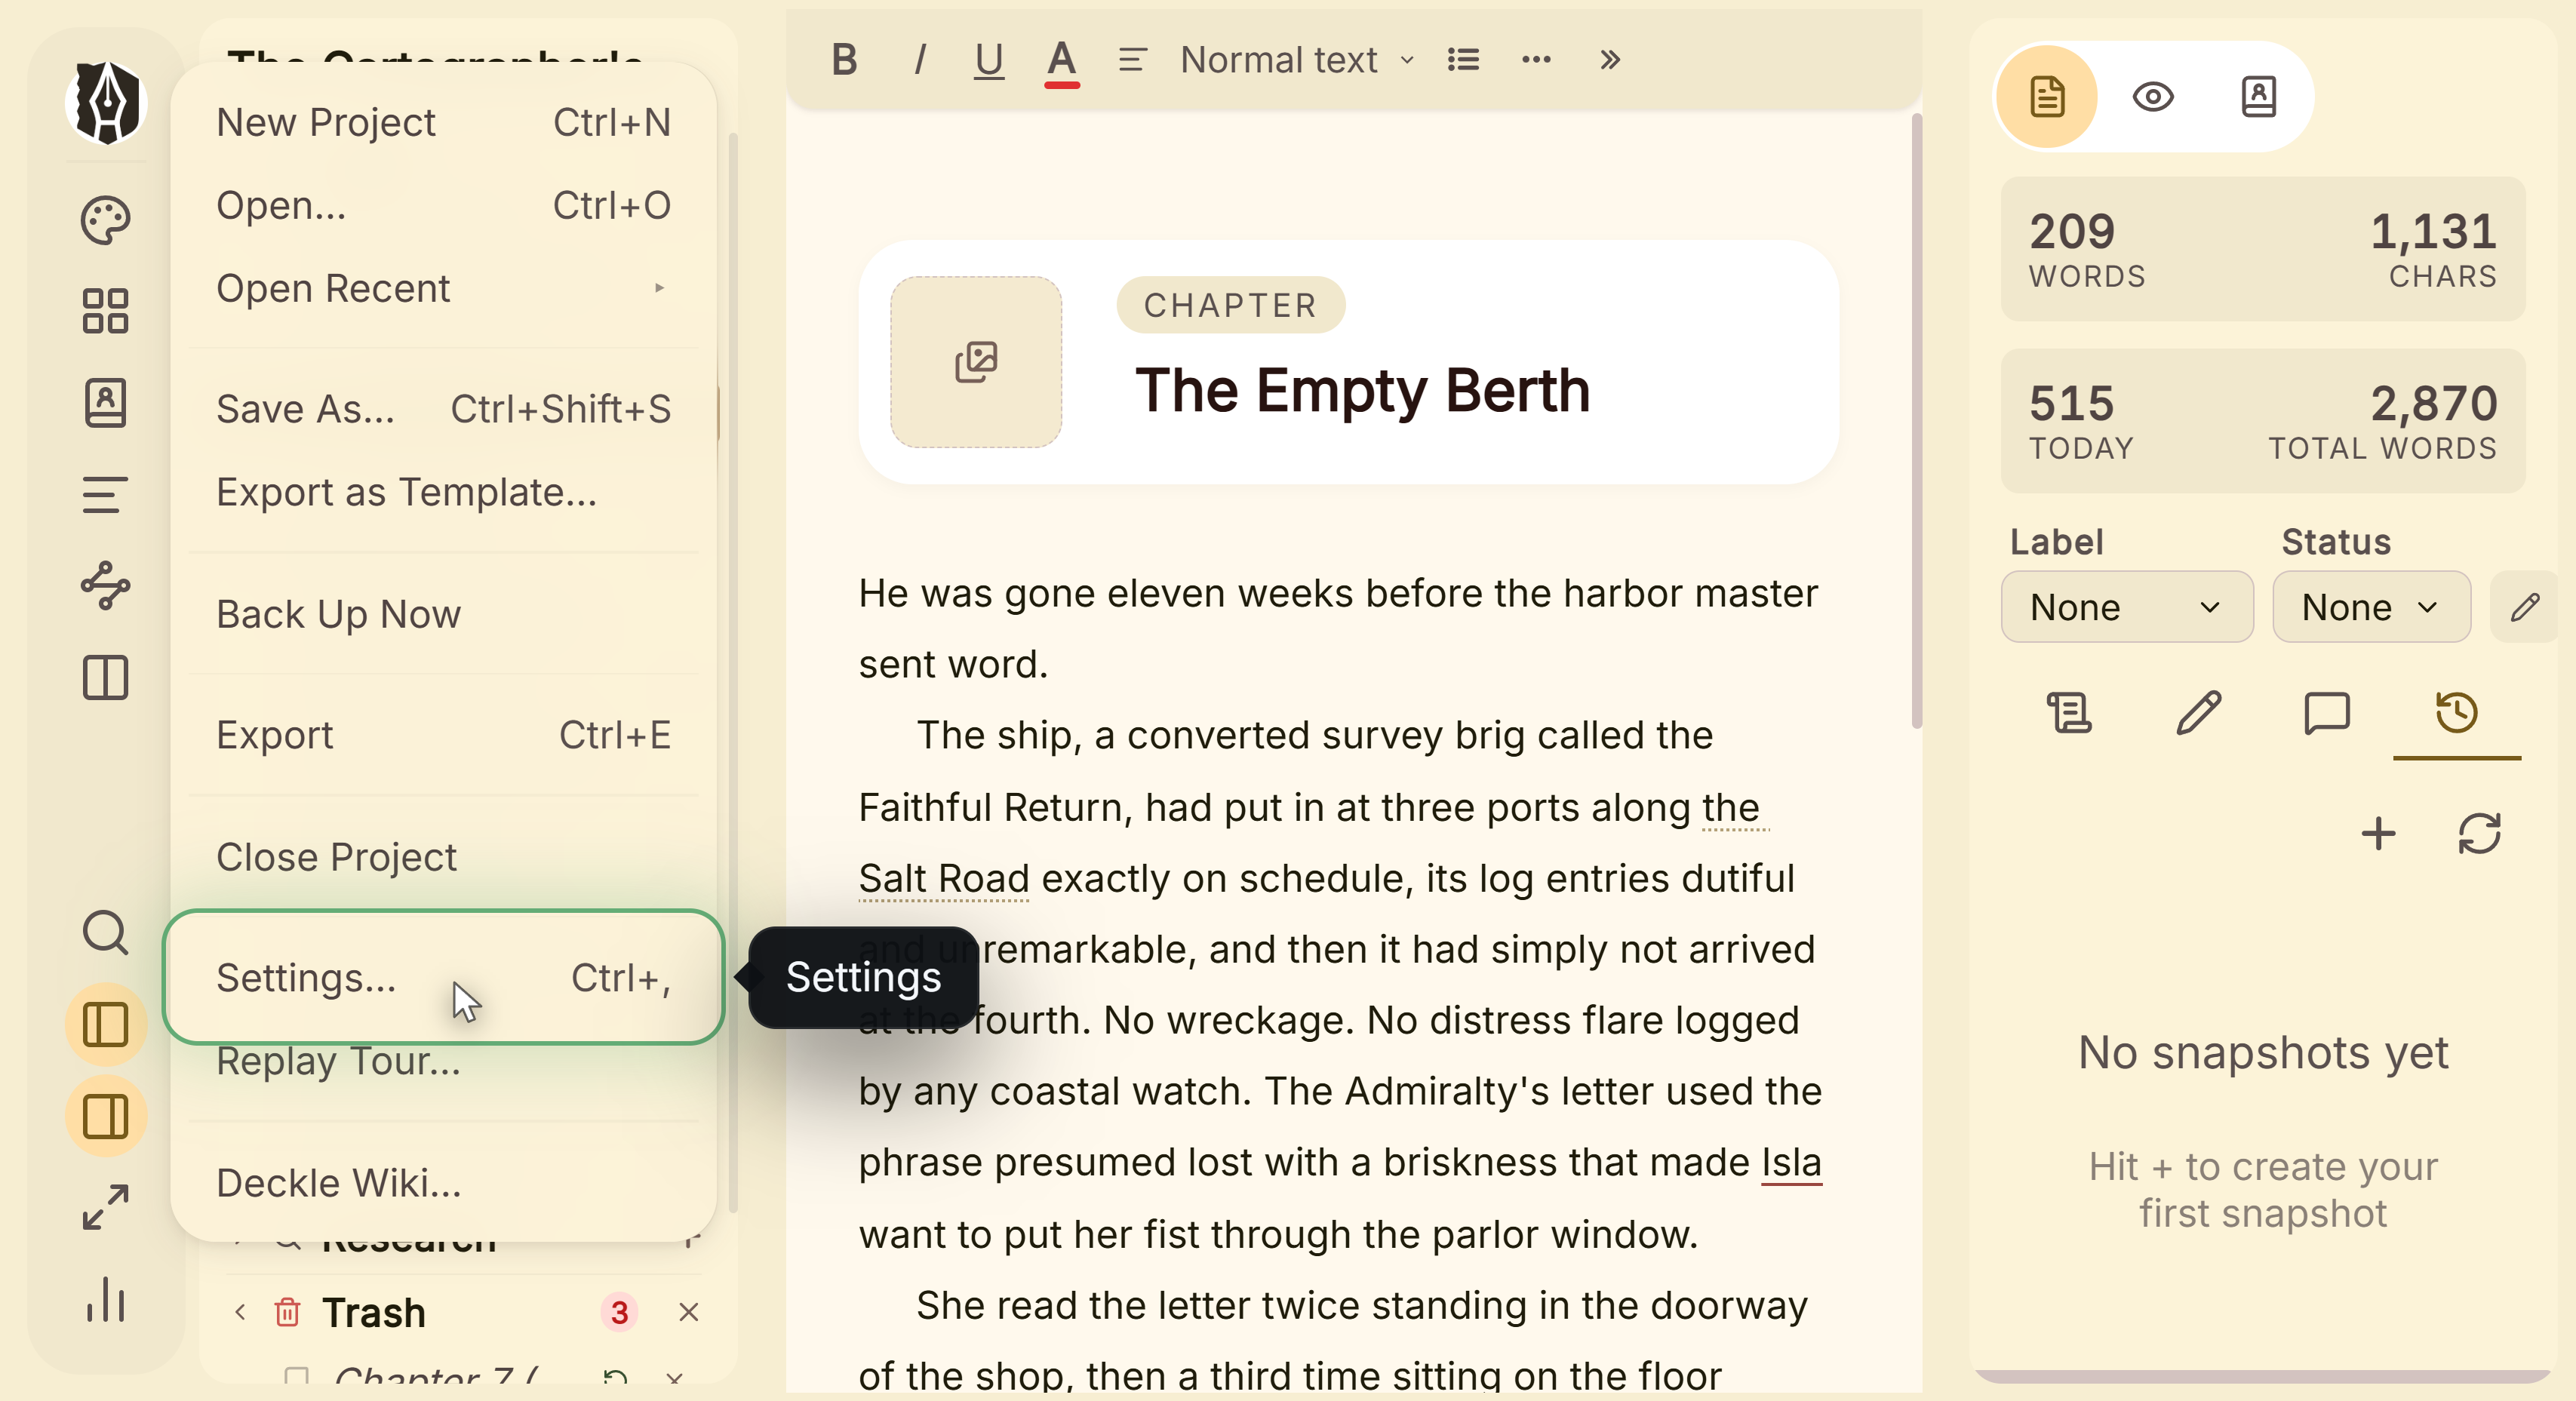Select Export as Template... menu item
The image size is (2576, 1401).
pos(443,492)
